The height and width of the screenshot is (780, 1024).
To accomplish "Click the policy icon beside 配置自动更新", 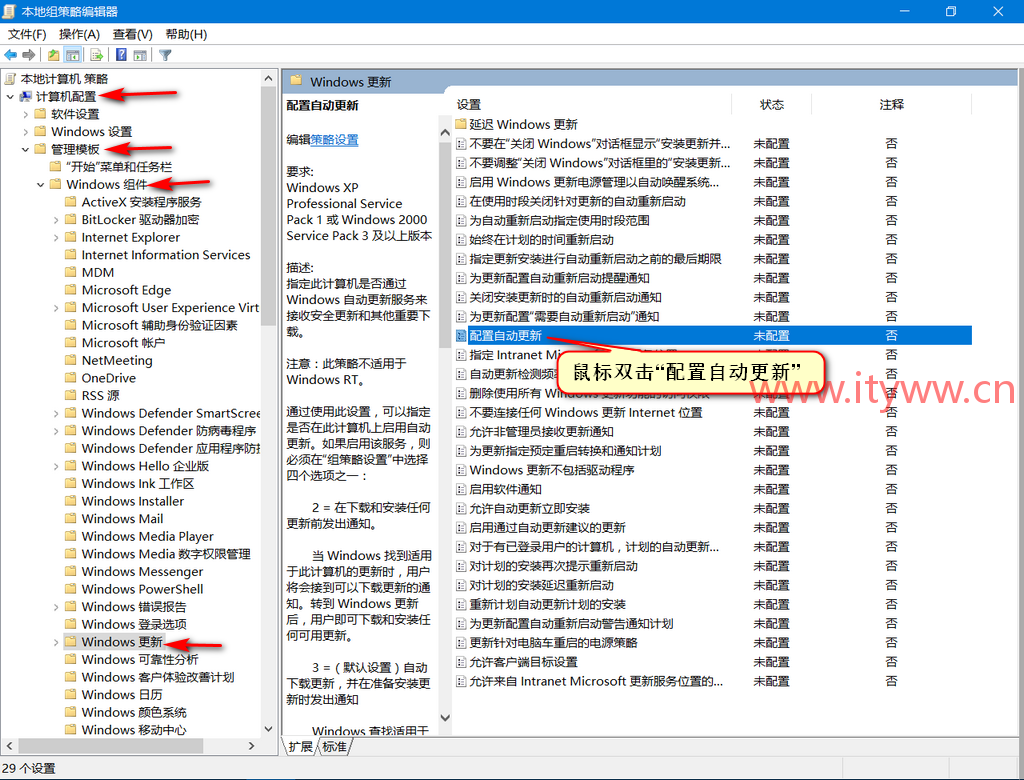I will pyautogui.click(x=461, y=336).
